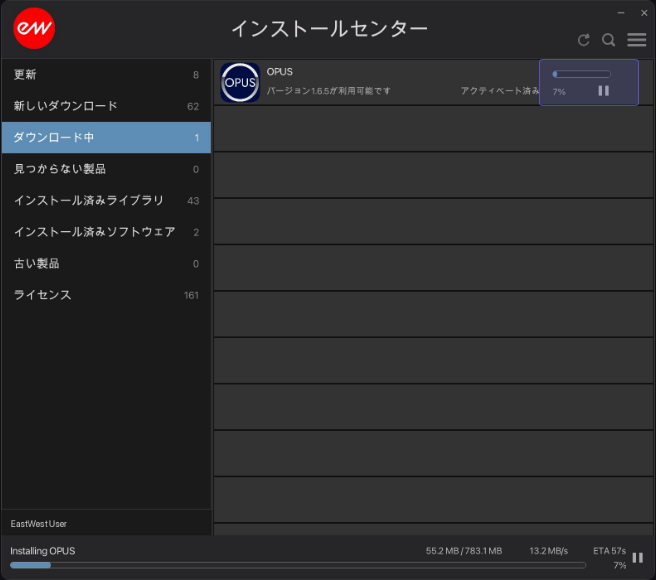Click アクティベート済み status text
The image size is (656, 580).
(x=500, y=91)
